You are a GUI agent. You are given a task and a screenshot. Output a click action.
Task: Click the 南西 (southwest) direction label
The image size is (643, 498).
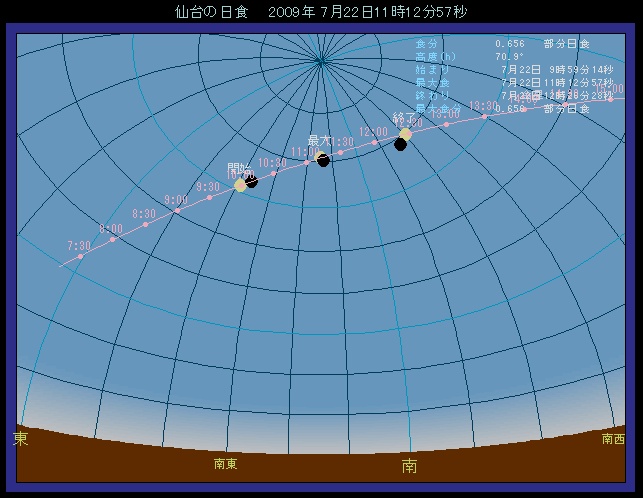click(613, 439)
